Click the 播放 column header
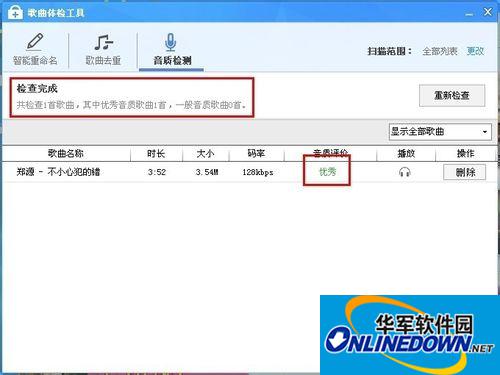Viewport: 500px width, 375px height. coord(406,153)
